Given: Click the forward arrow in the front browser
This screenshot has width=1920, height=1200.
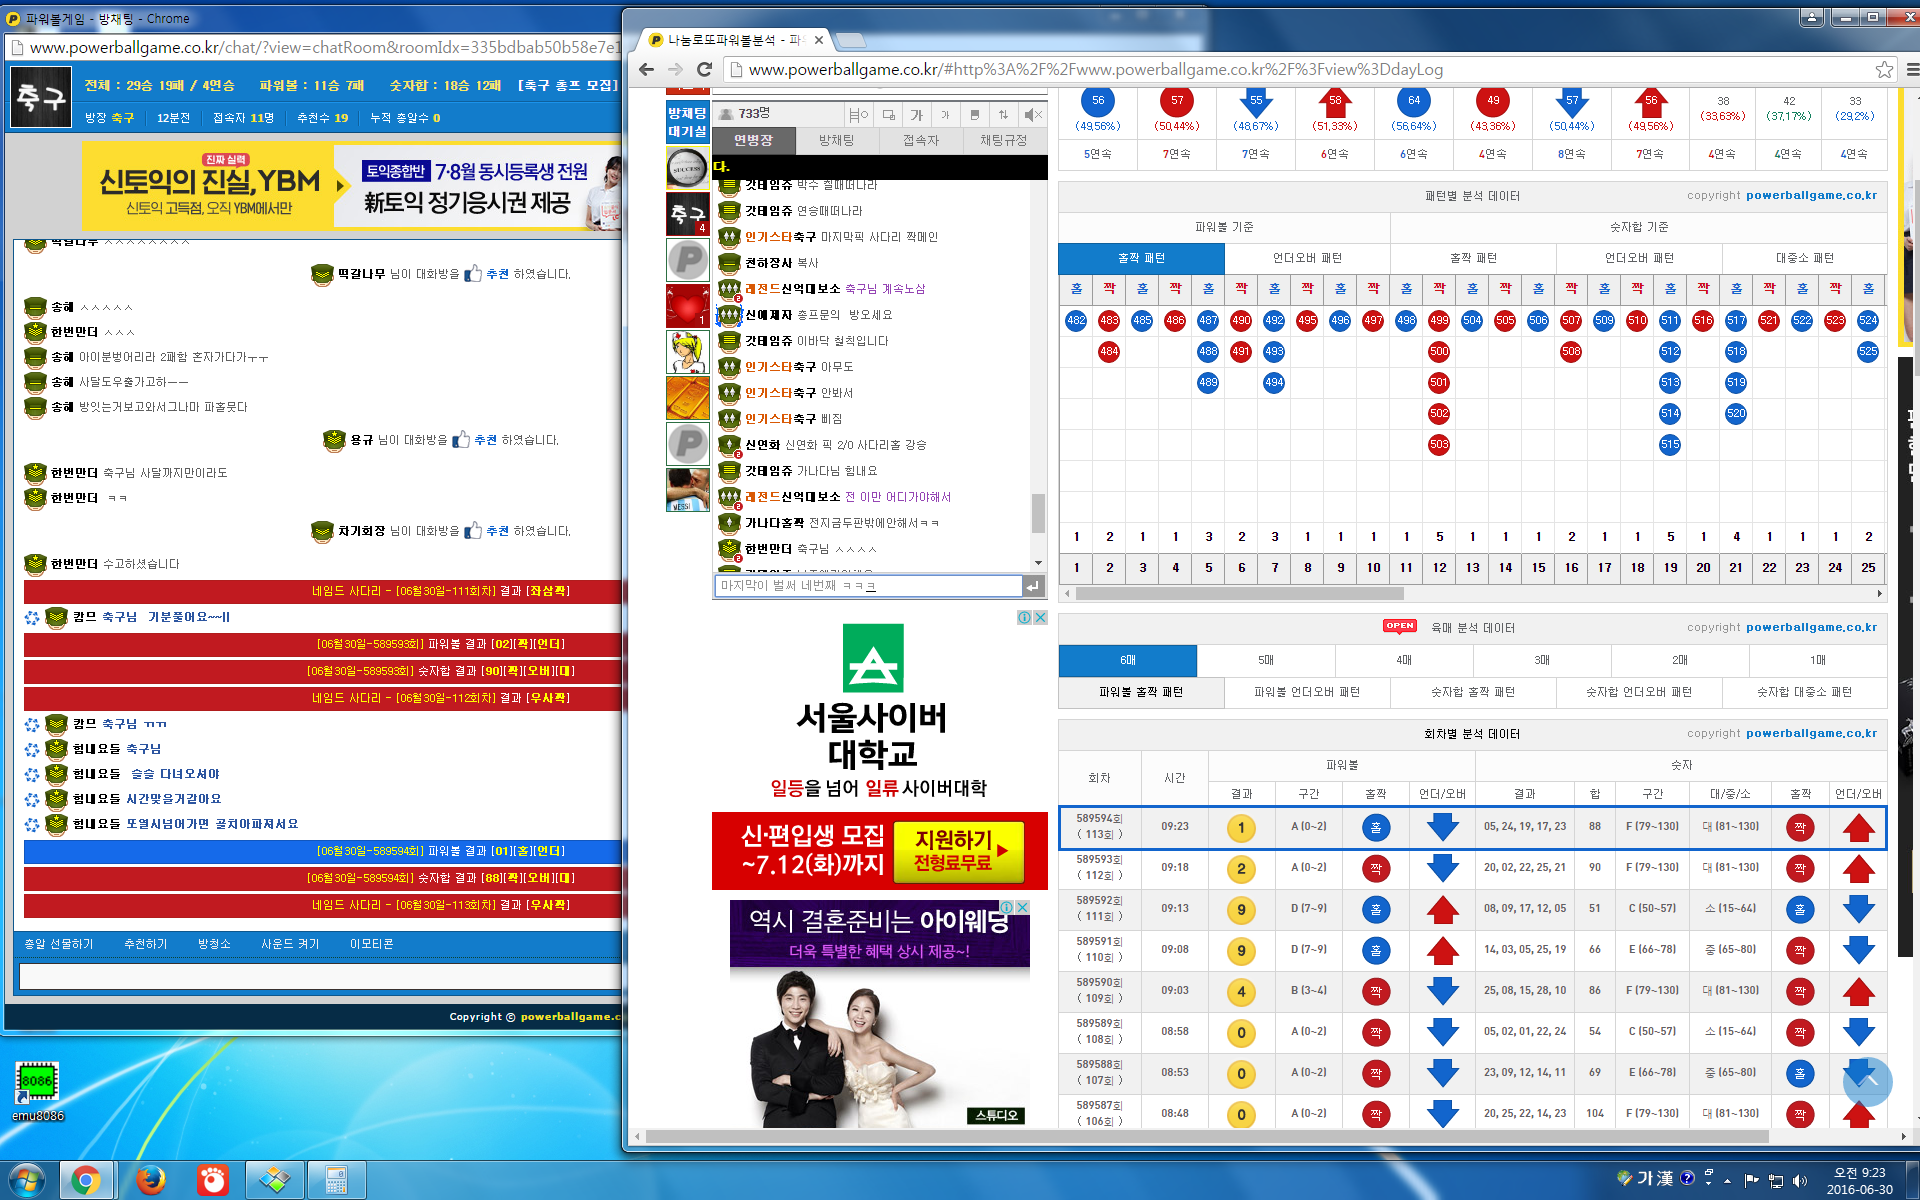Looking at the screenshot, I should pyautogui.click(x=675, y=69).
